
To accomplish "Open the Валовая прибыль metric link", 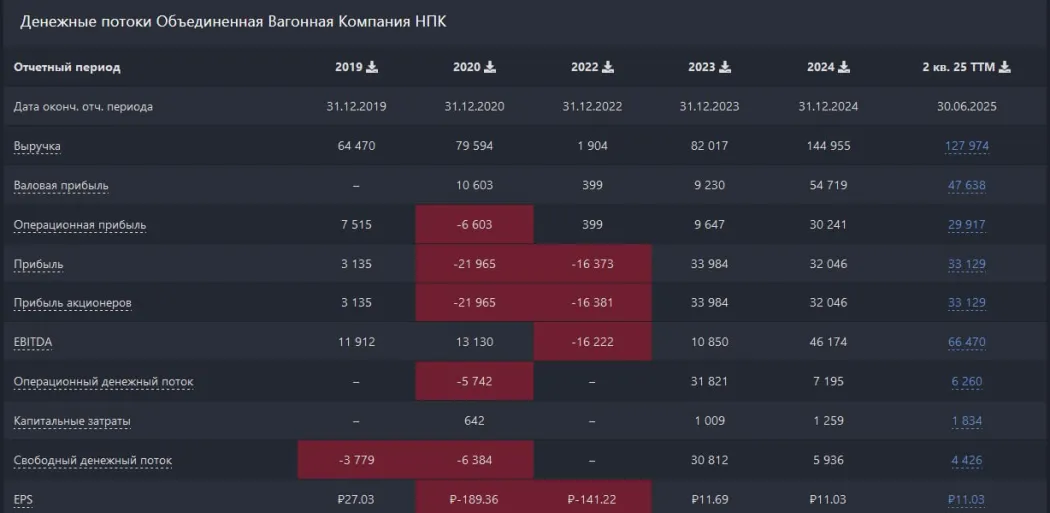I will (61, 186).
